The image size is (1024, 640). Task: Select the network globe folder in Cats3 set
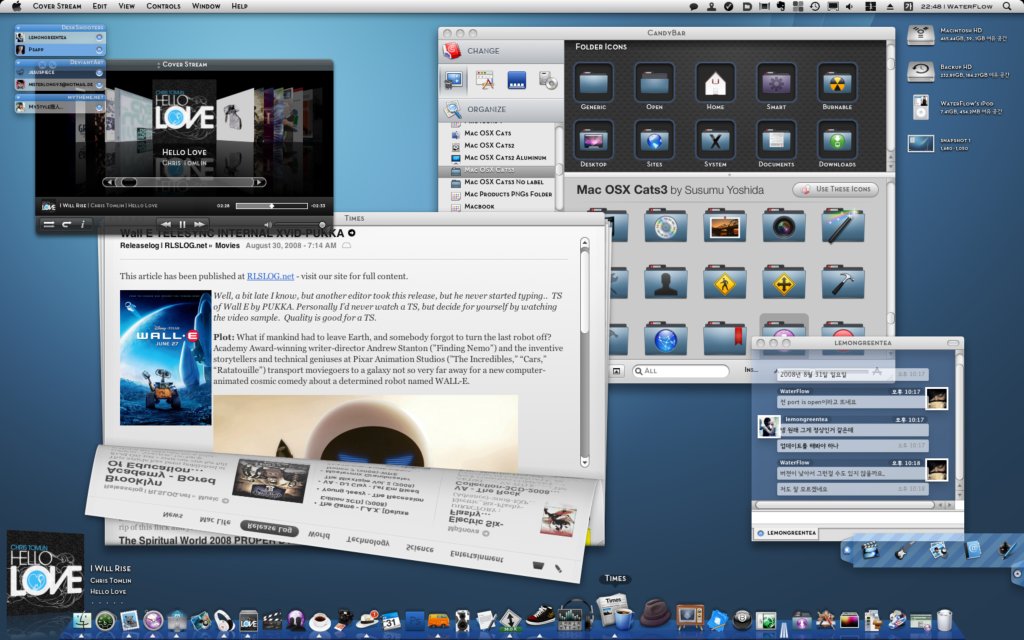665,338
